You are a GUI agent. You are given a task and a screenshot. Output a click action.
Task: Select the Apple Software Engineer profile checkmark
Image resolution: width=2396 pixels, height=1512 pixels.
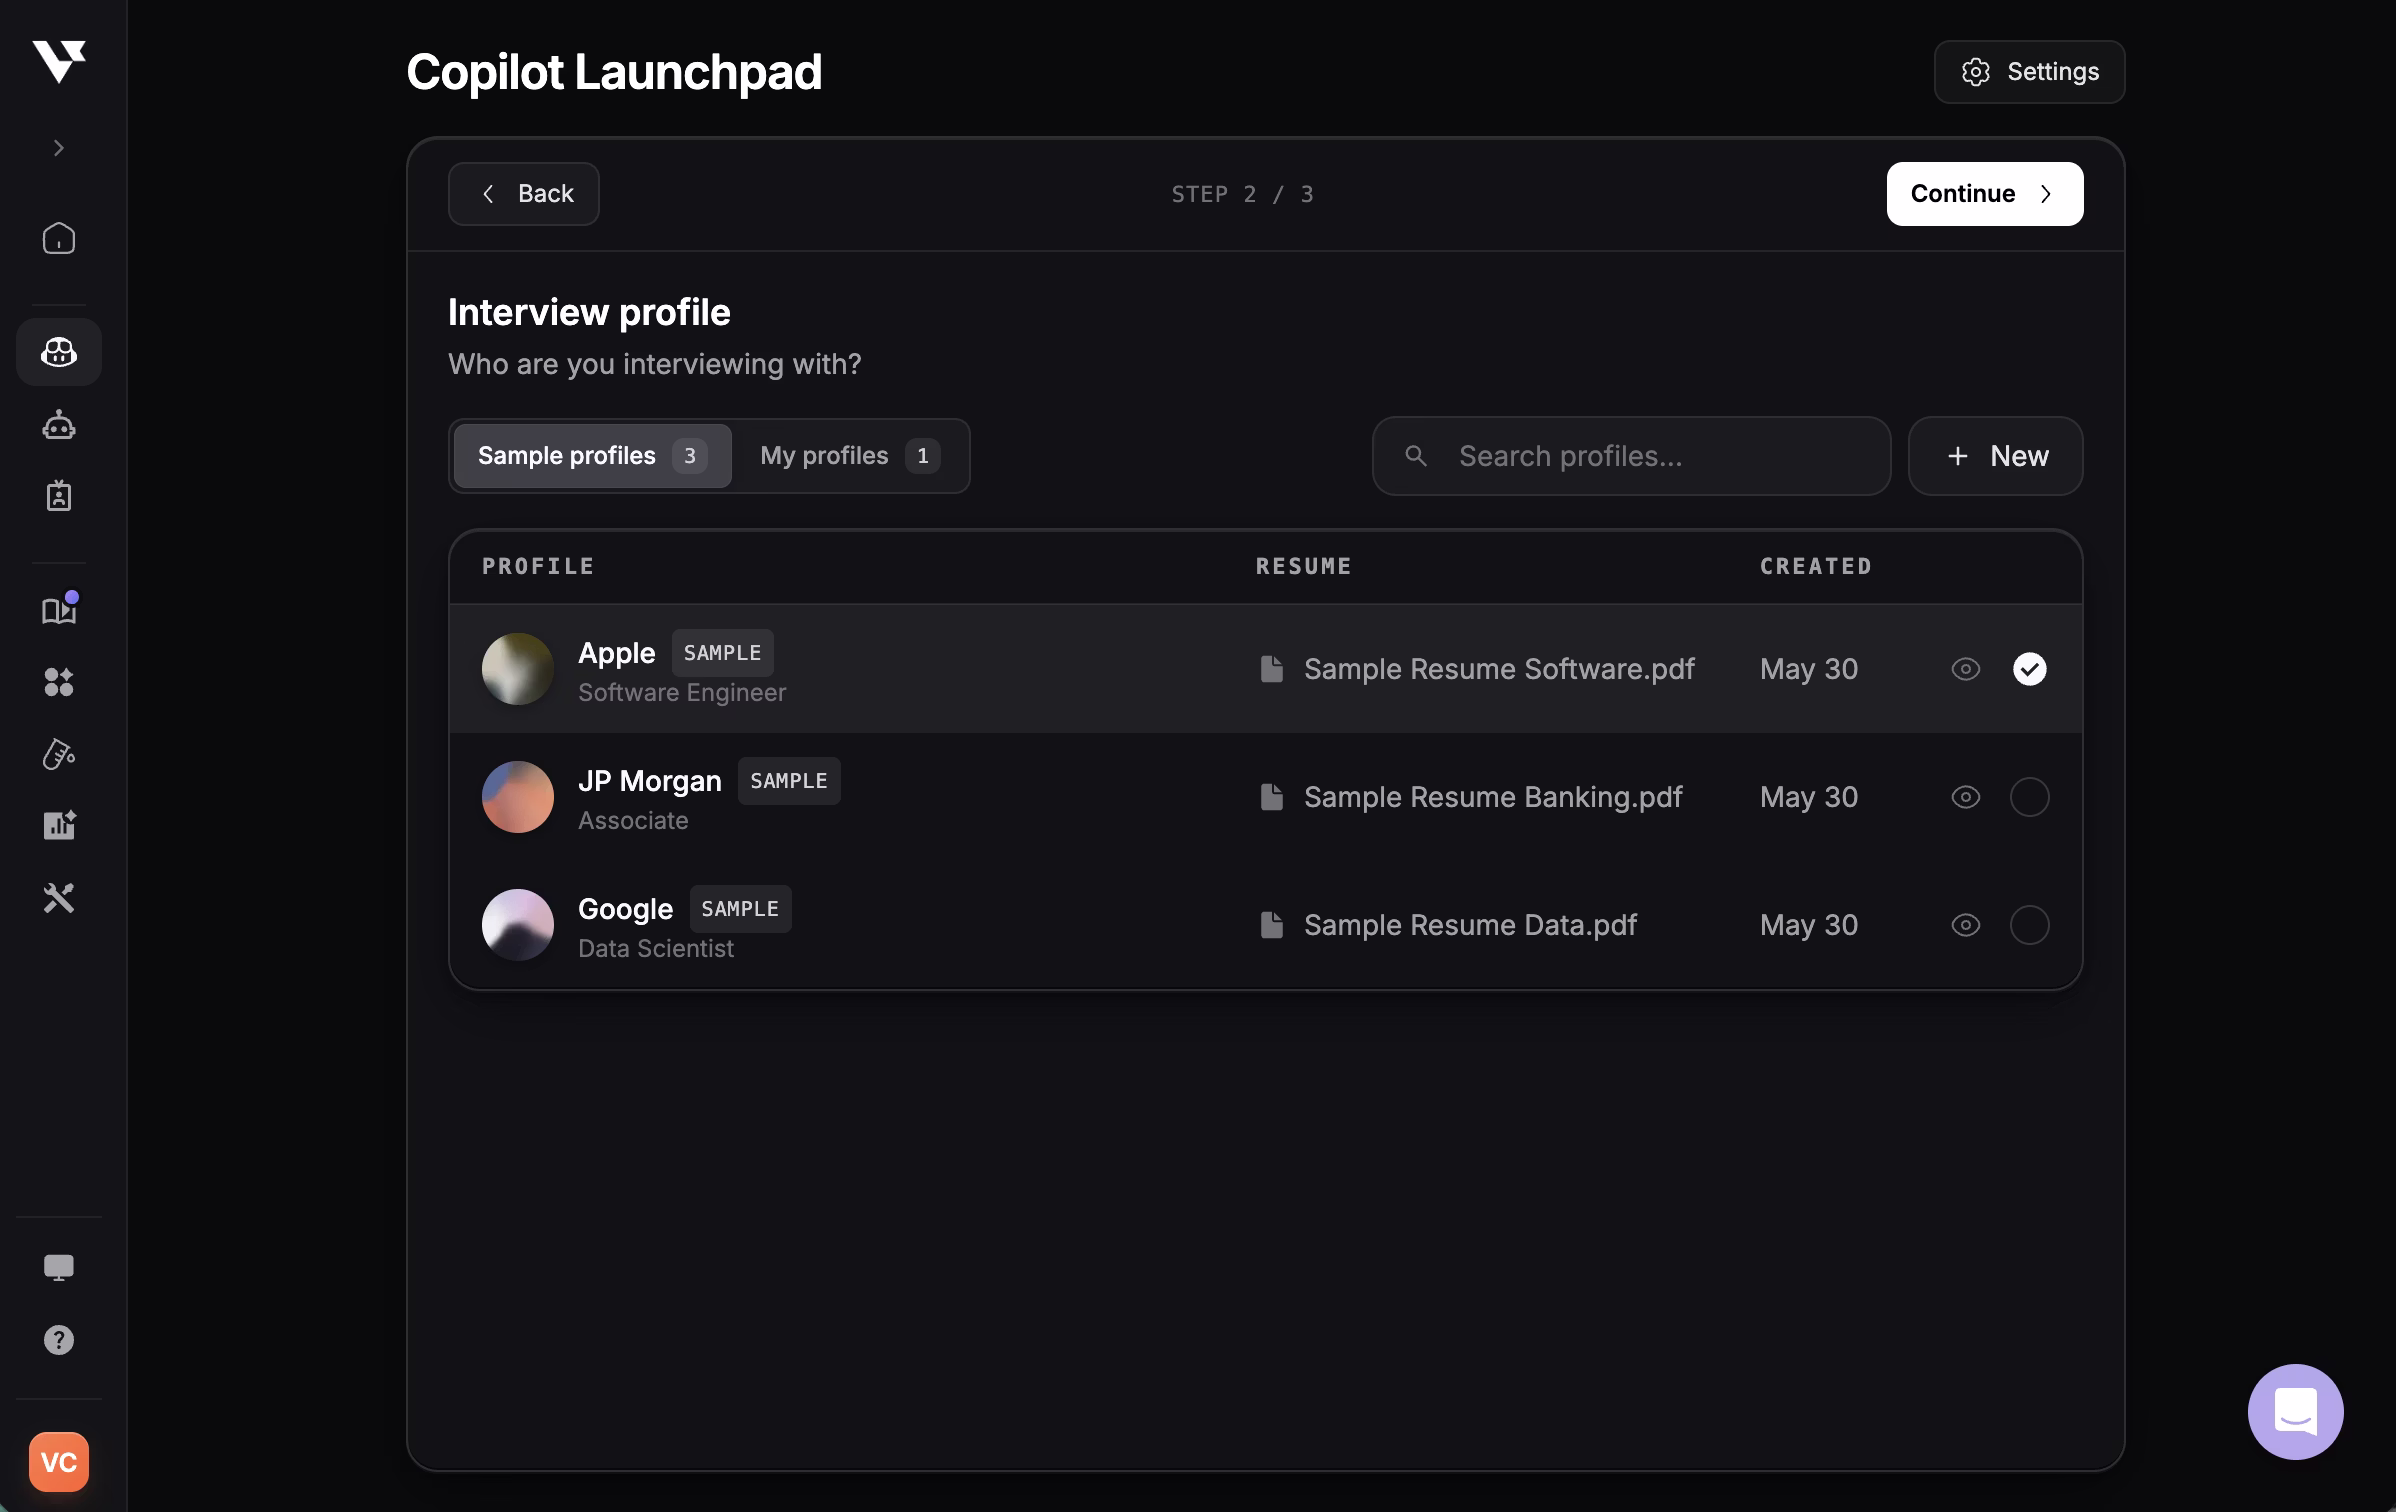point(2030,669)
